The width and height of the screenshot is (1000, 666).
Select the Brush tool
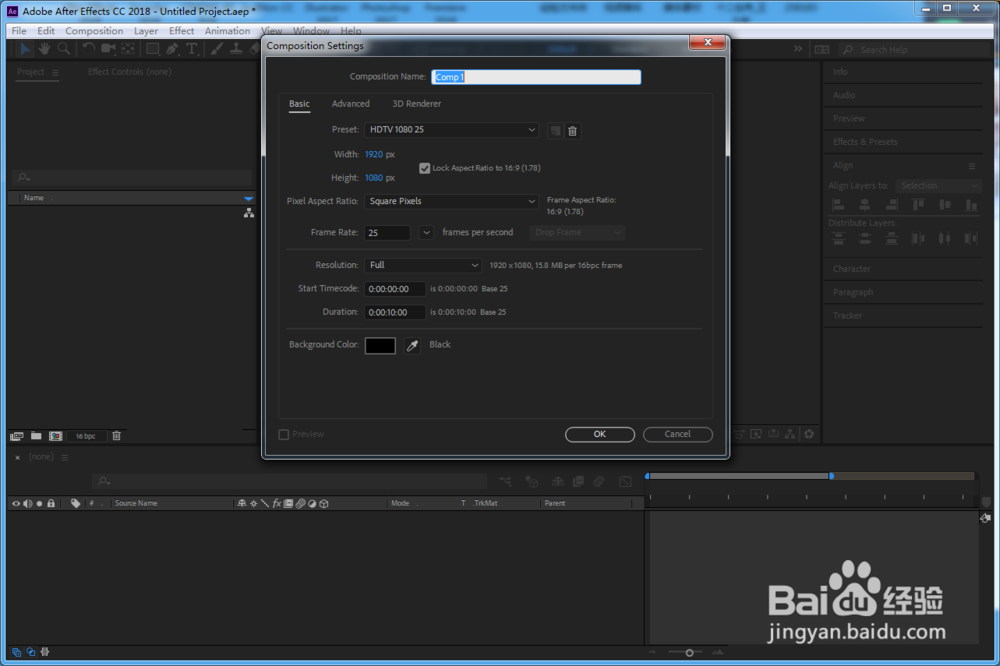[217, 48]
